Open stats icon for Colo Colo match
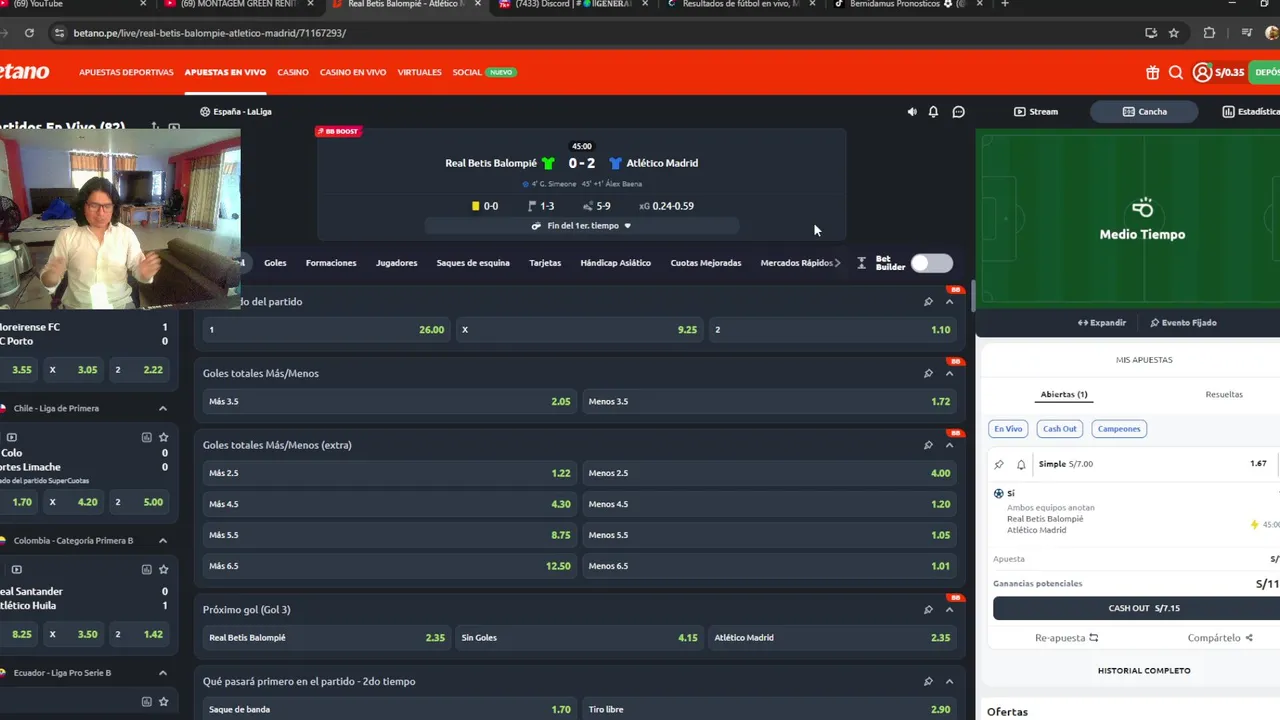 [146, 437]
